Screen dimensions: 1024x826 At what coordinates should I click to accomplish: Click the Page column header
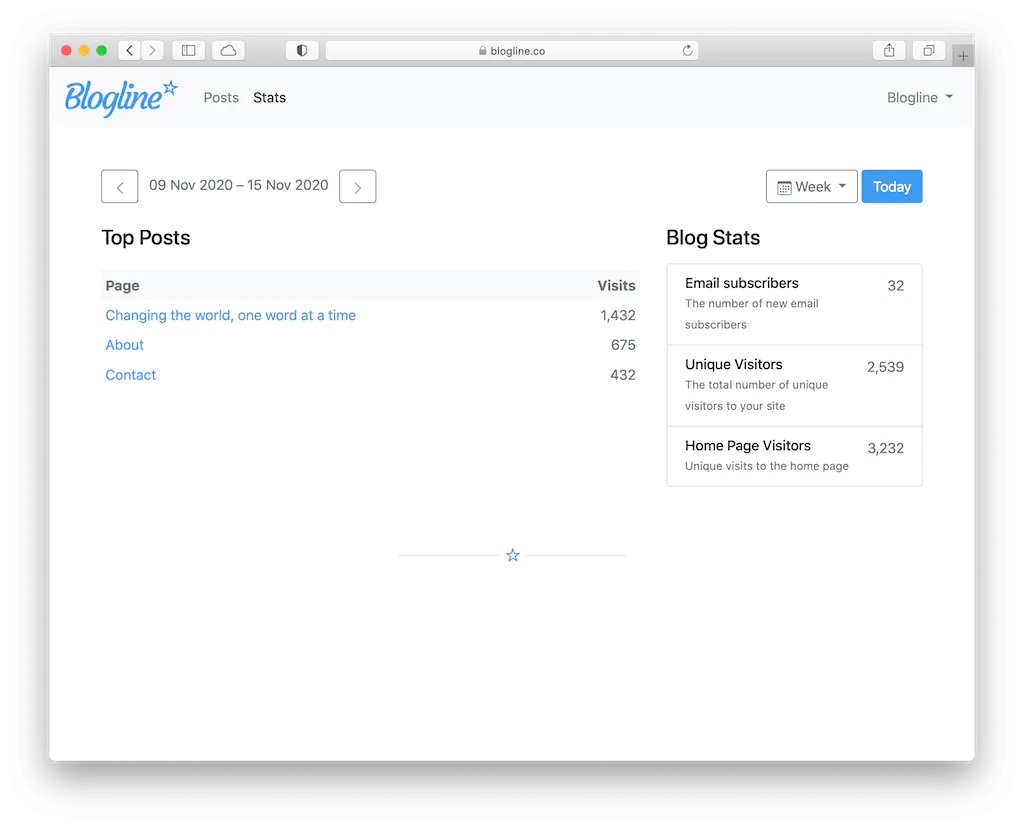tap(122, 285)
